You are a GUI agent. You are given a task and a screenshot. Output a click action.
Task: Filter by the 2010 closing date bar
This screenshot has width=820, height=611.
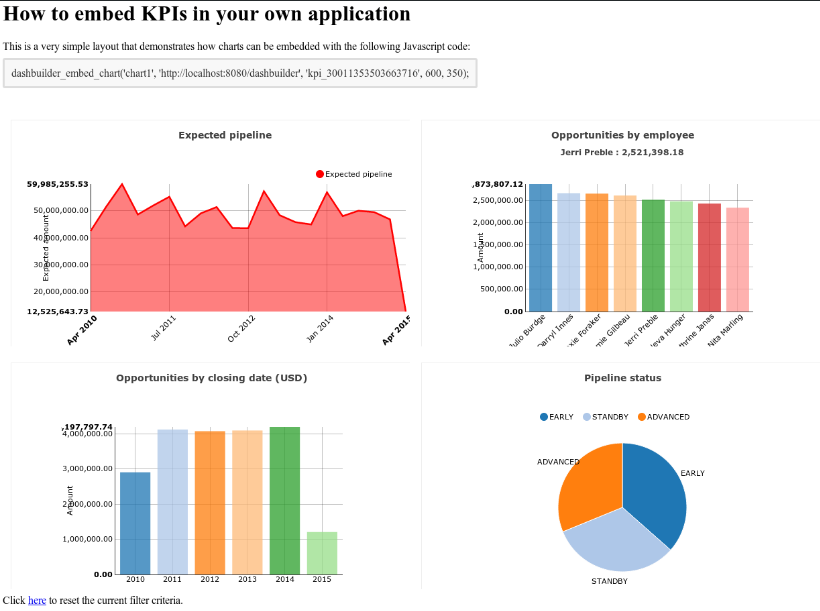tap(135, 523)
